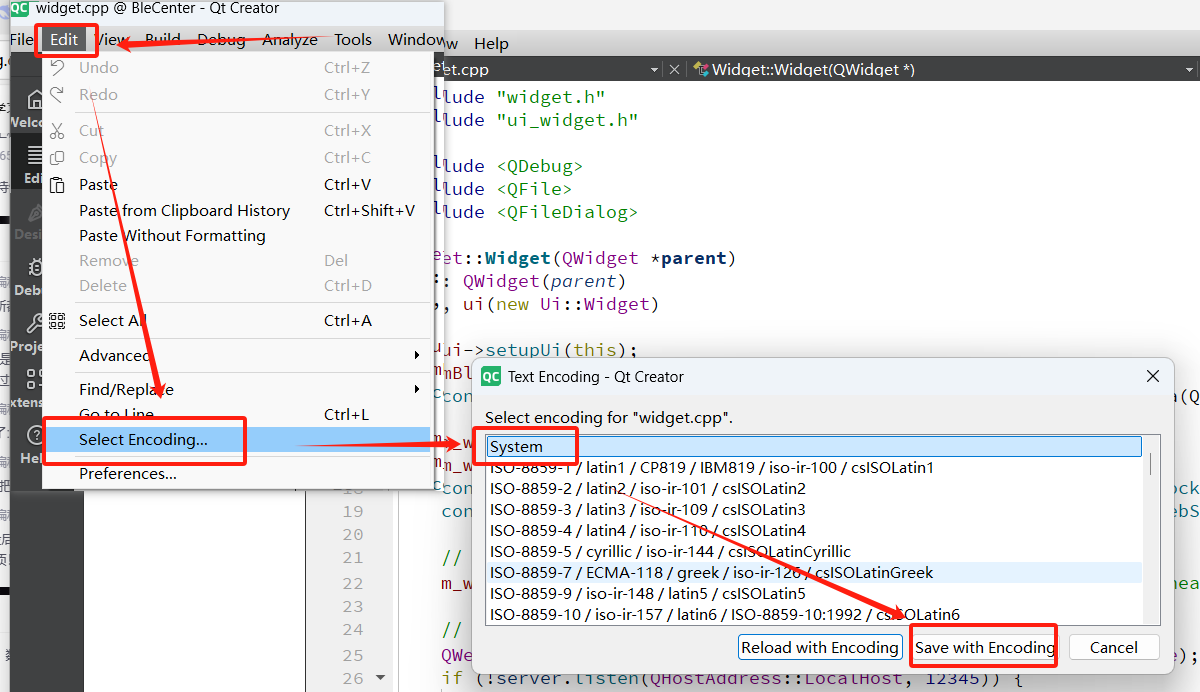Image resolution: width=1200 pixels, height=692 pixels.
Task: Open the Welcome mode in the sidebar
Action: 27,109
